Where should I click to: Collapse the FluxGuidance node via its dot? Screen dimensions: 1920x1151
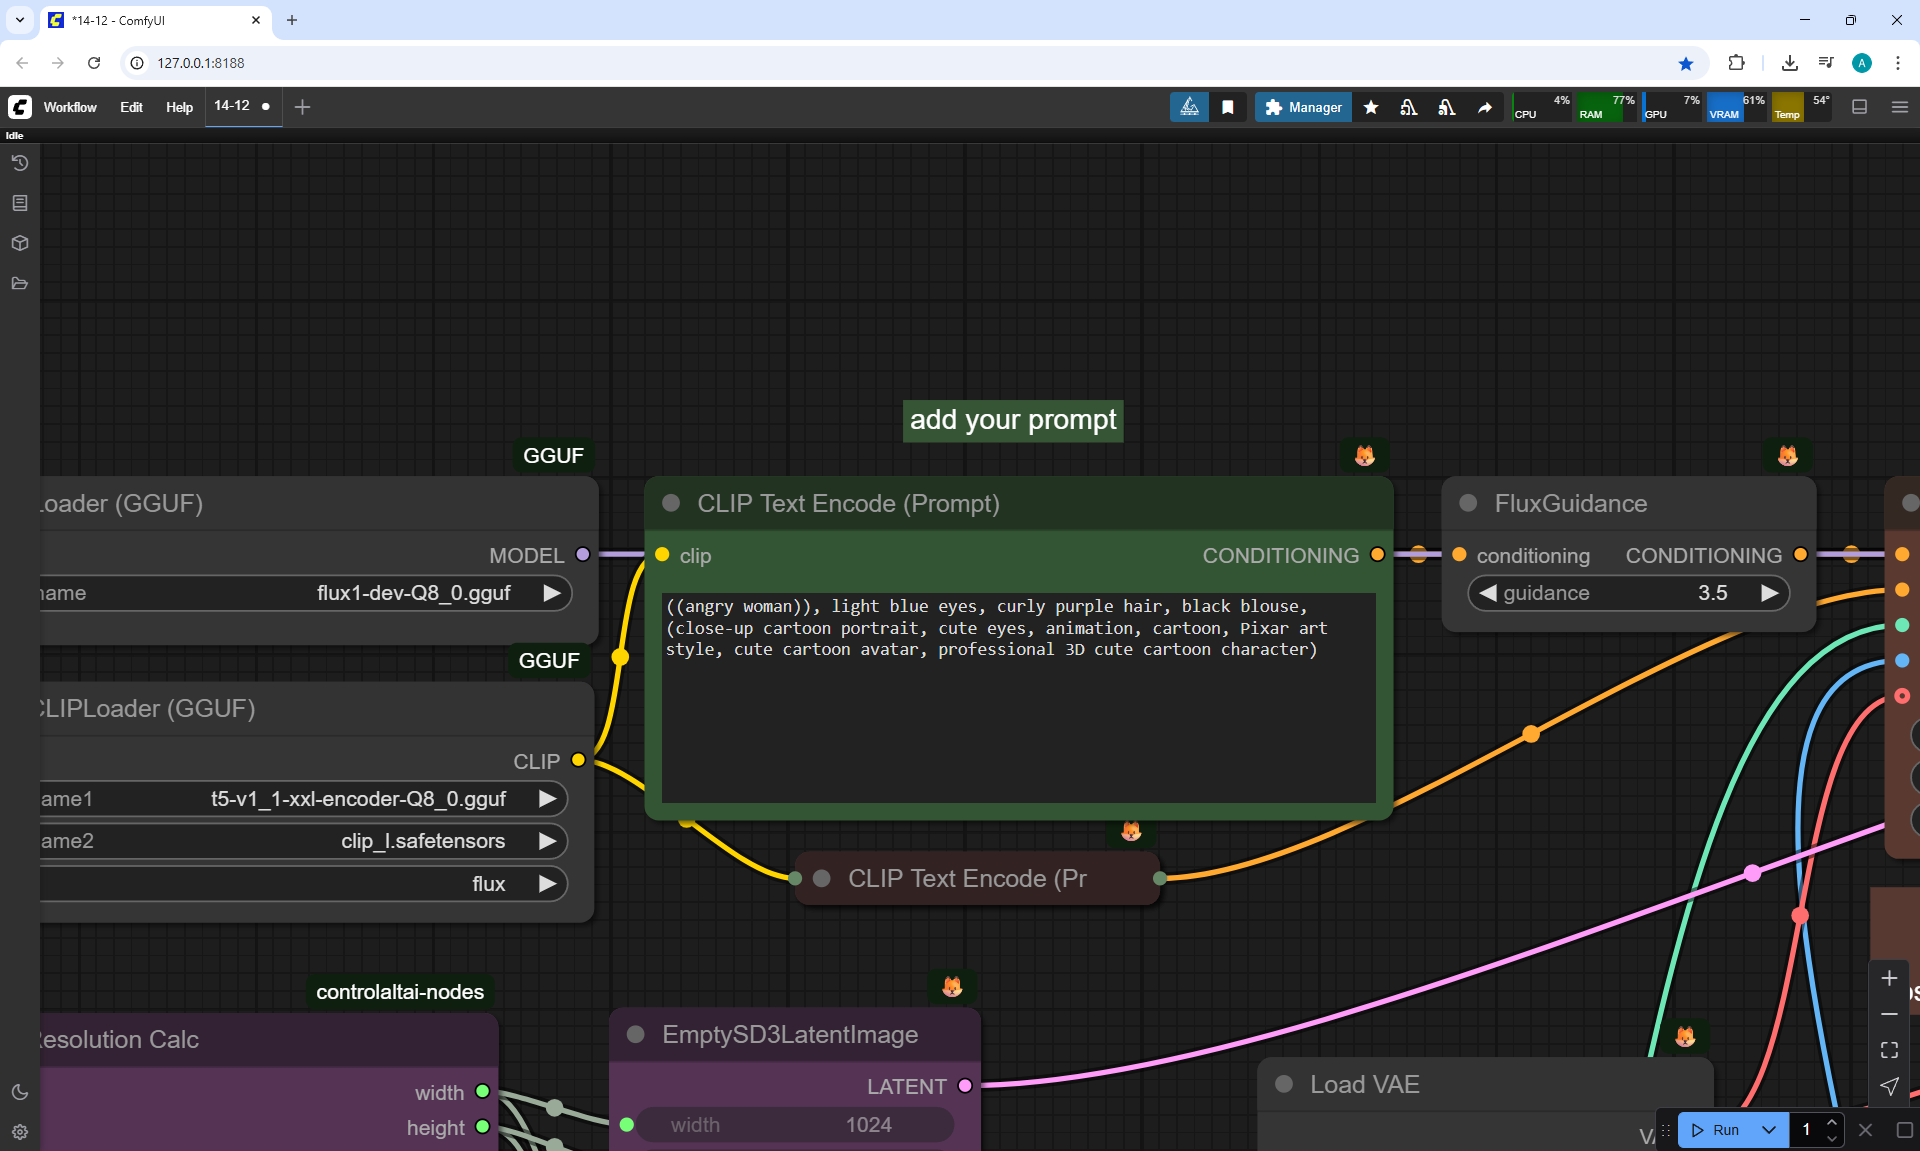coord(1468,503)
